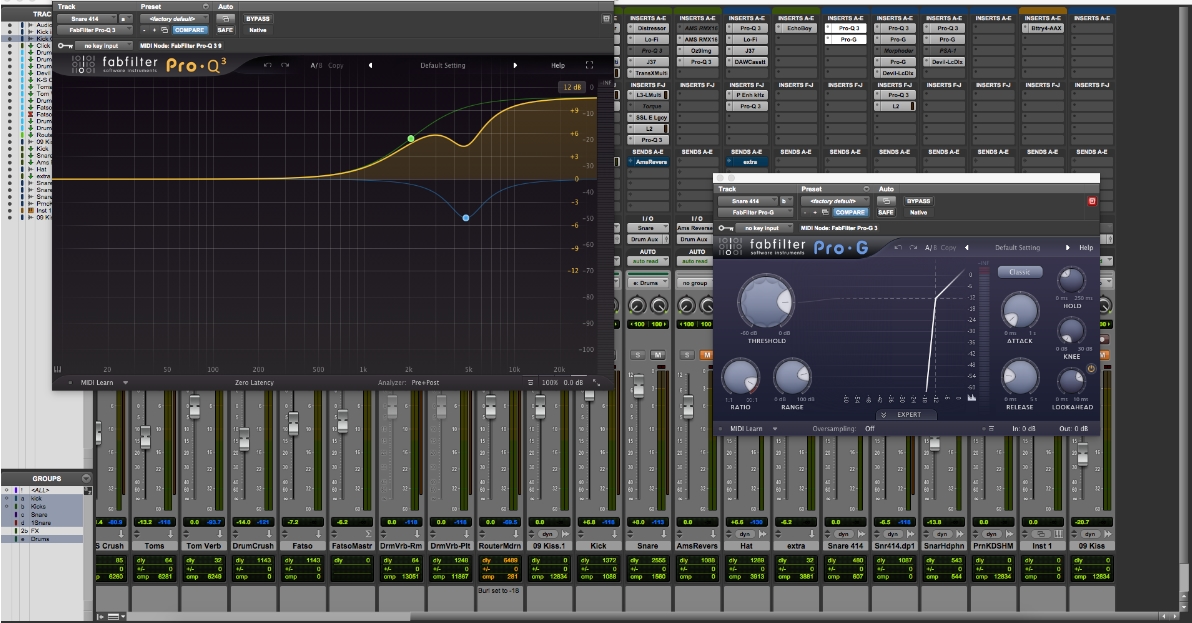The image size is (1192, 623).
Task: Toggle BYPASS in the Pro-Q 3 window
Action: point(258,18)
